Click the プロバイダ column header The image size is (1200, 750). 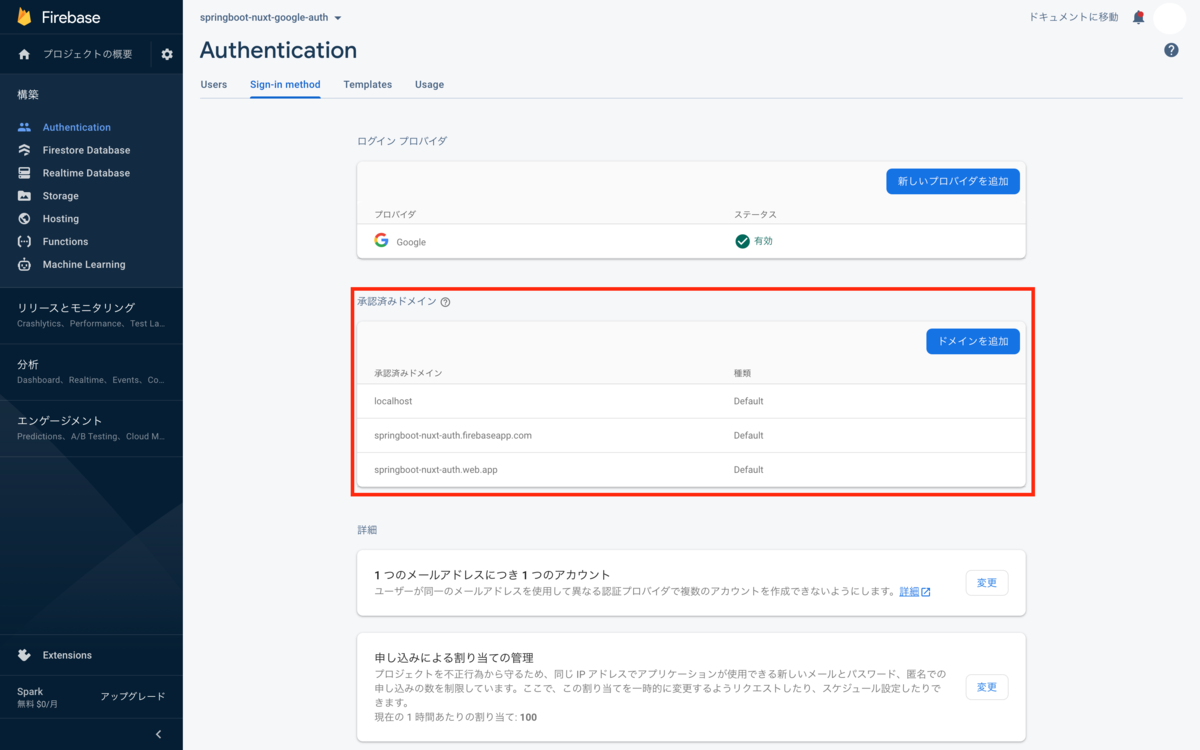pos(395,215)
